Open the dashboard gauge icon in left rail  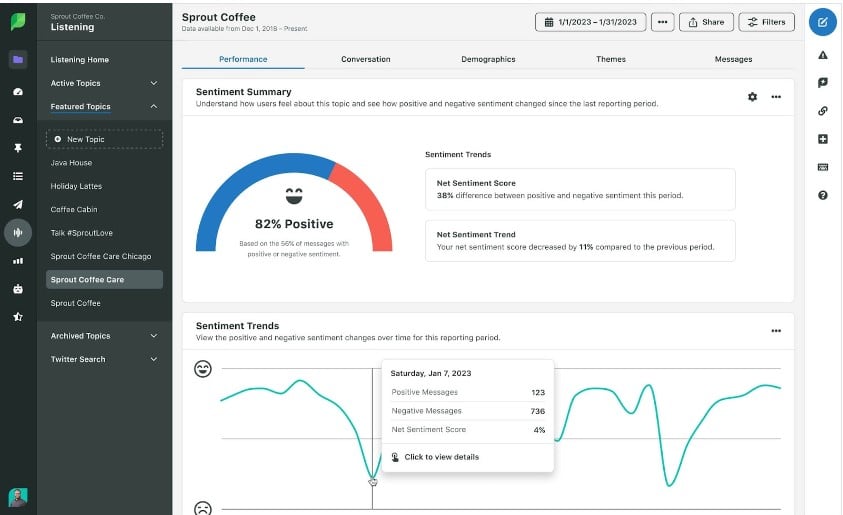18,92
